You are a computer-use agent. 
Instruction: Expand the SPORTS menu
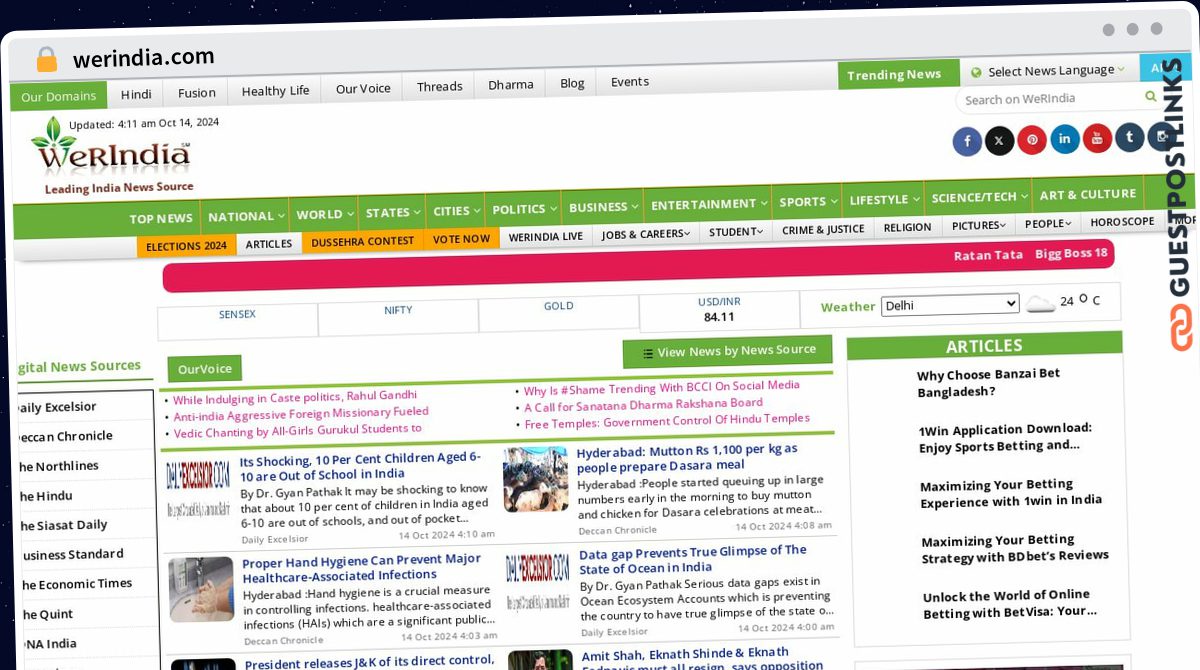[x=808, y=201]
